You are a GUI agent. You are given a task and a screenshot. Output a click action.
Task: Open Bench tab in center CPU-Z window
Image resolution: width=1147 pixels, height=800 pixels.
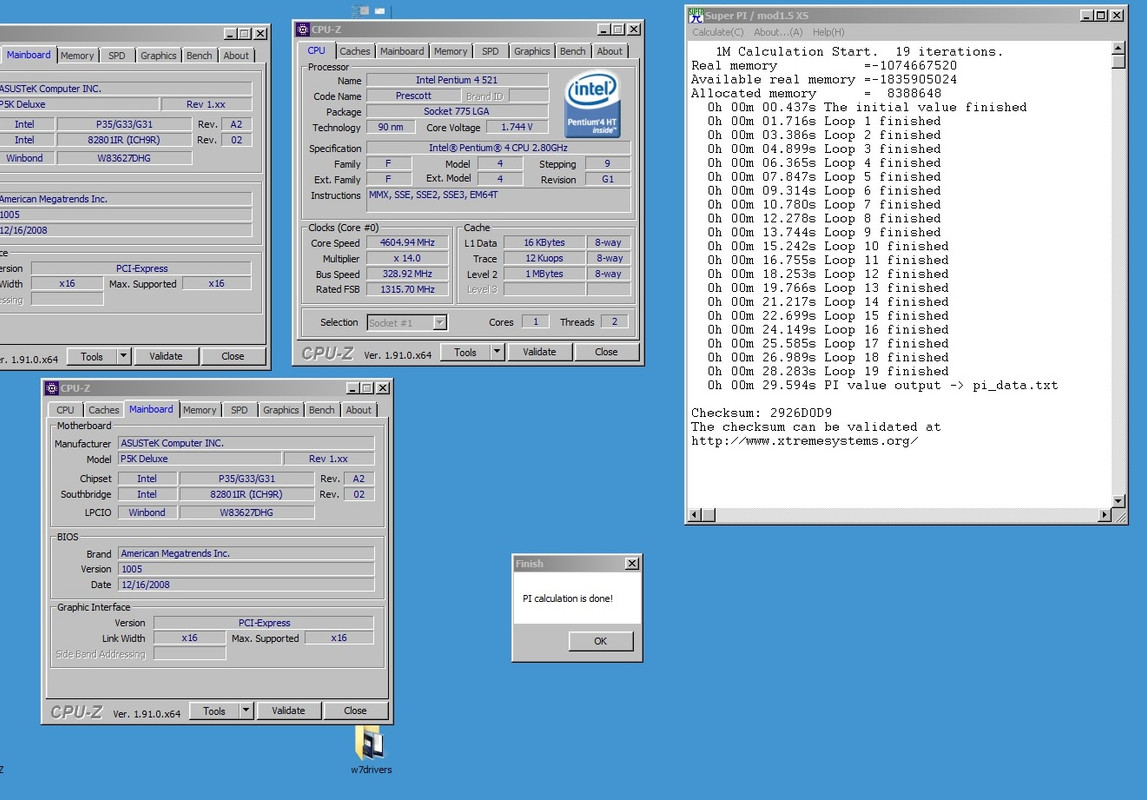click(x=573, y=51)
